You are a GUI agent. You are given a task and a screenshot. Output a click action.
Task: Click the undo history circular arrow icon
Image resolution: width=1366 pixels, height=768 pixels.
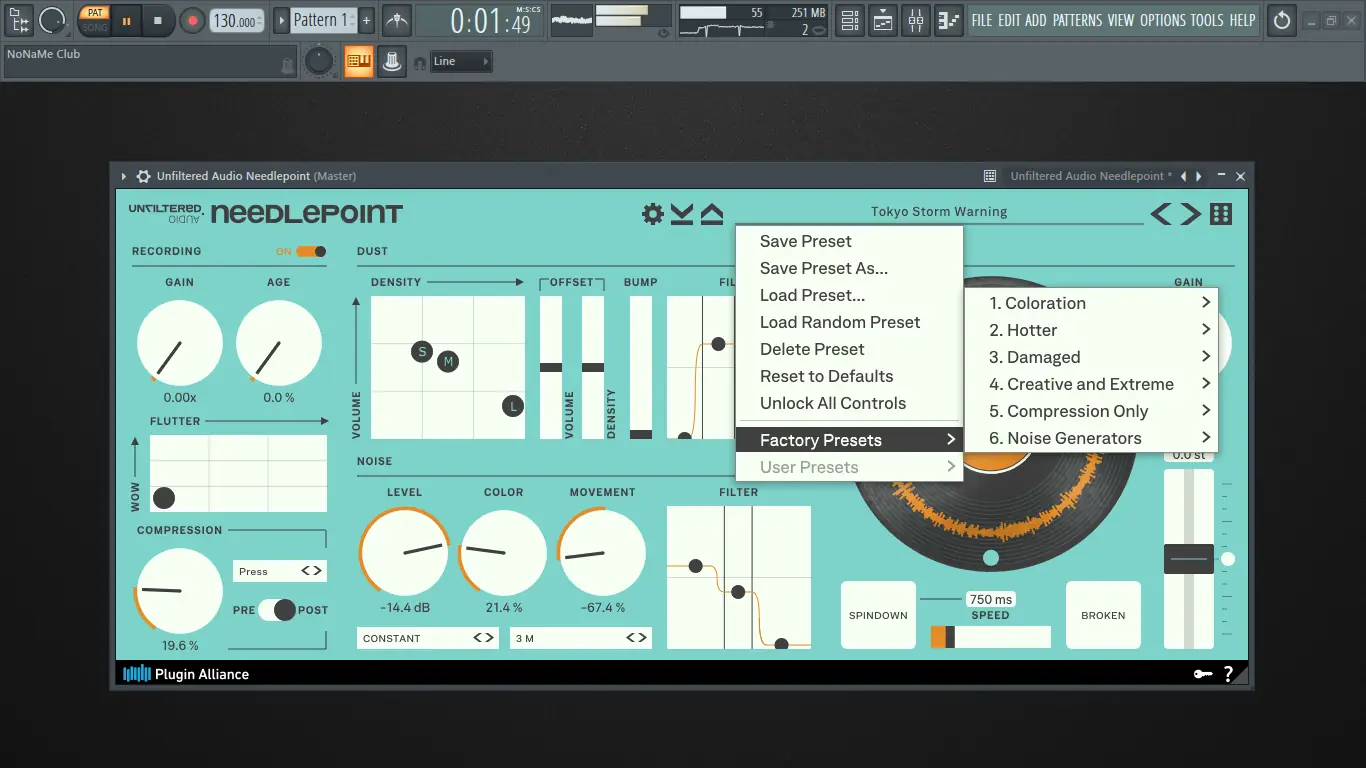pyautogui.click(x=1282, y=20)
